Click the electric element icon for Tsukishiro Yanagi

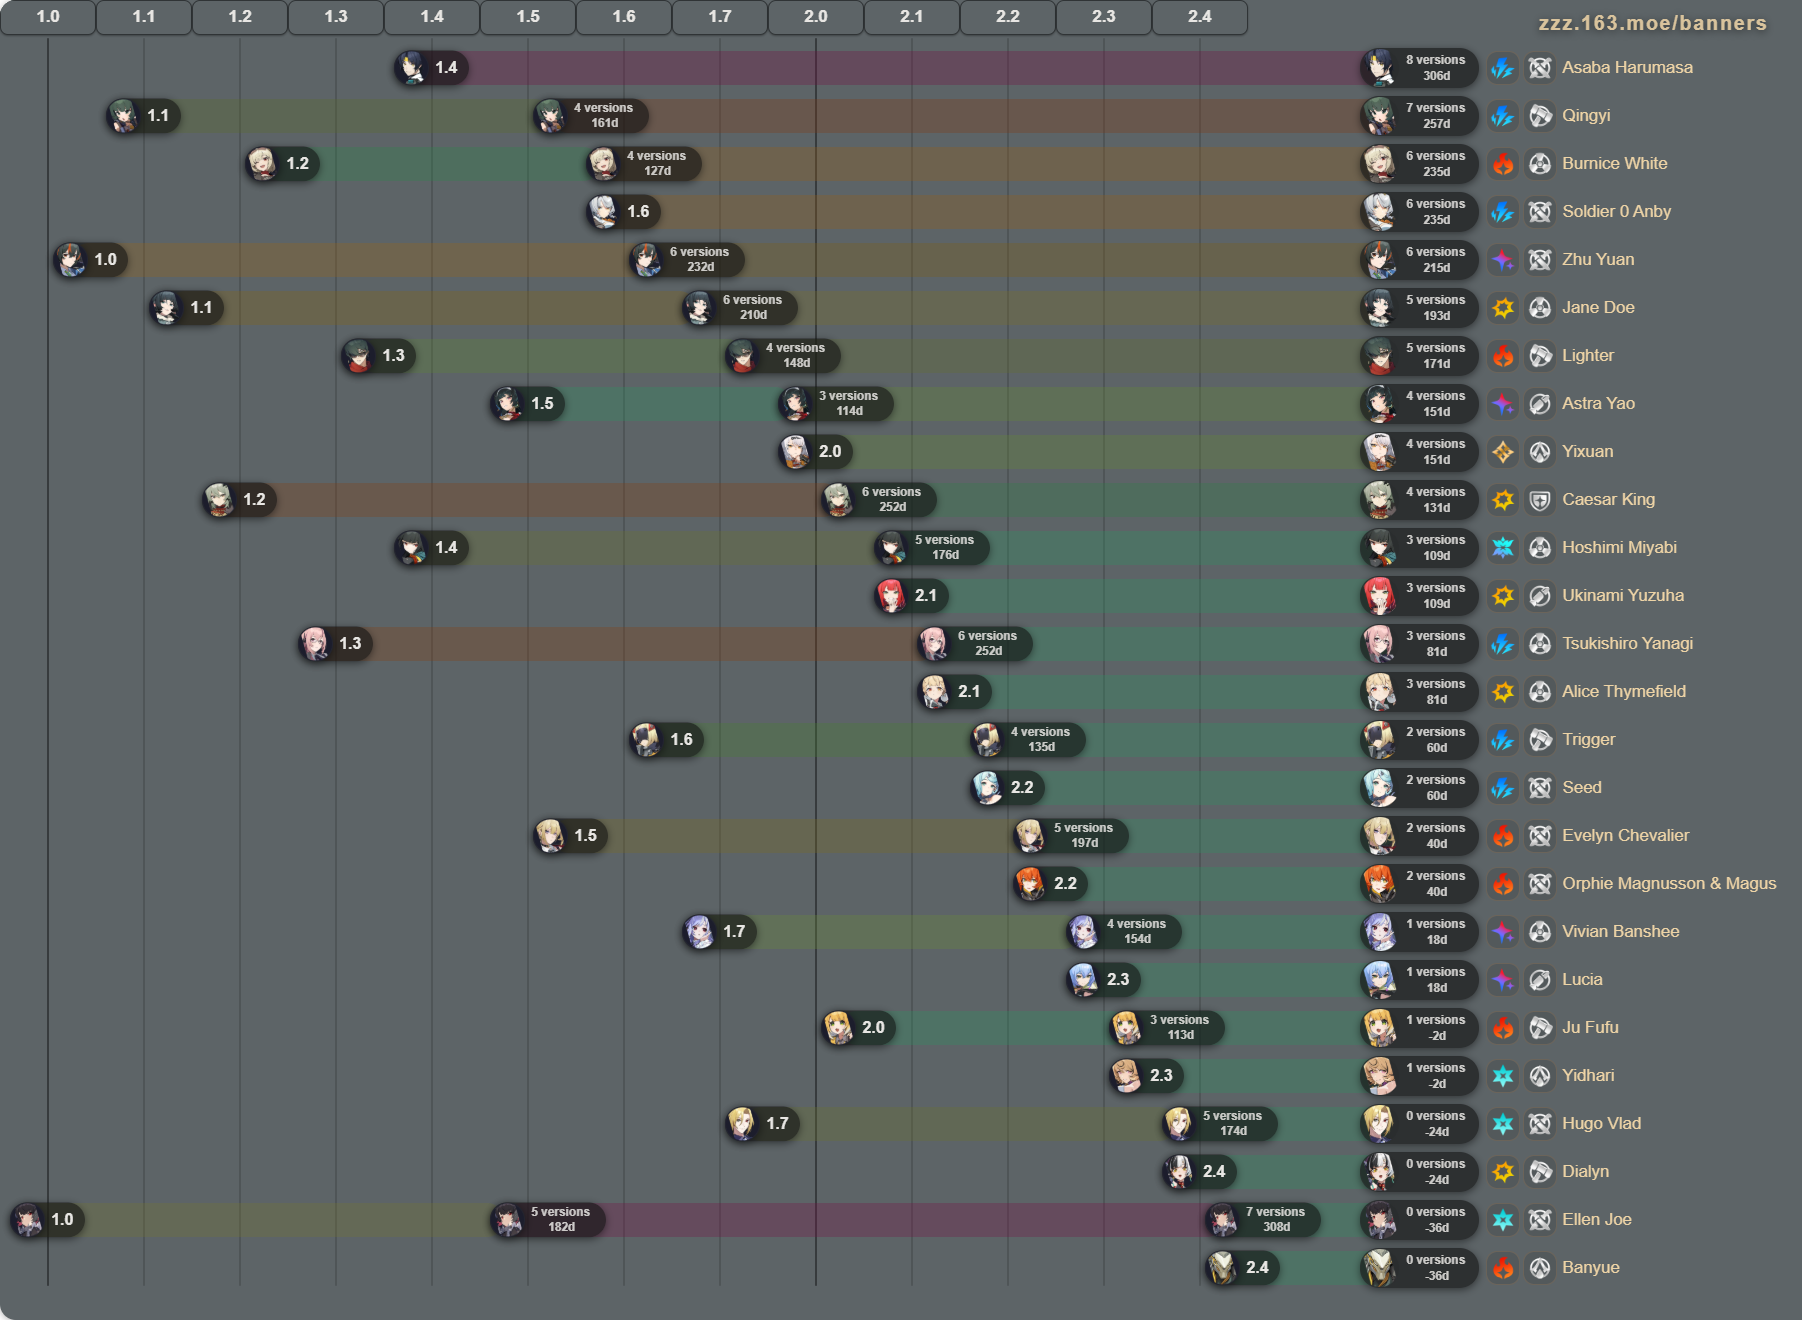pos(1502,644)
